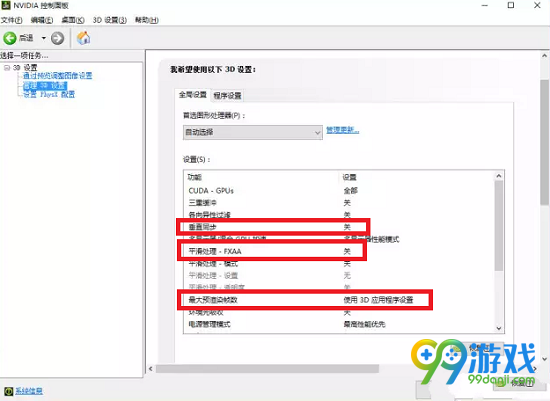Click the settings list scroll down arrow

click(x=499, y=328)
